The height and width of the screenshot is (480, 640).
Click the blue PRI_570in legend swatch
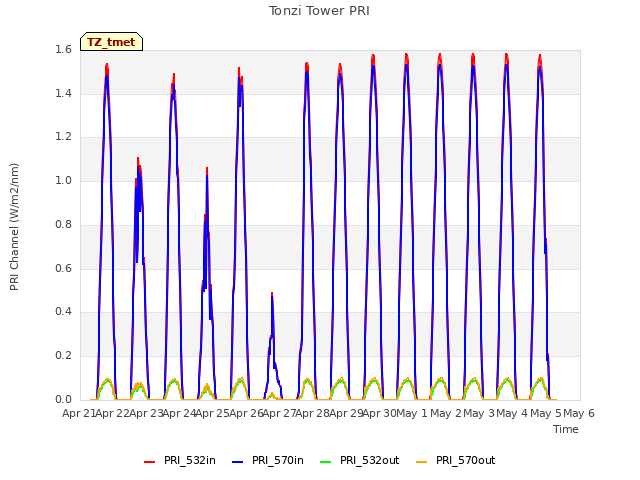(x=238, y=462)
